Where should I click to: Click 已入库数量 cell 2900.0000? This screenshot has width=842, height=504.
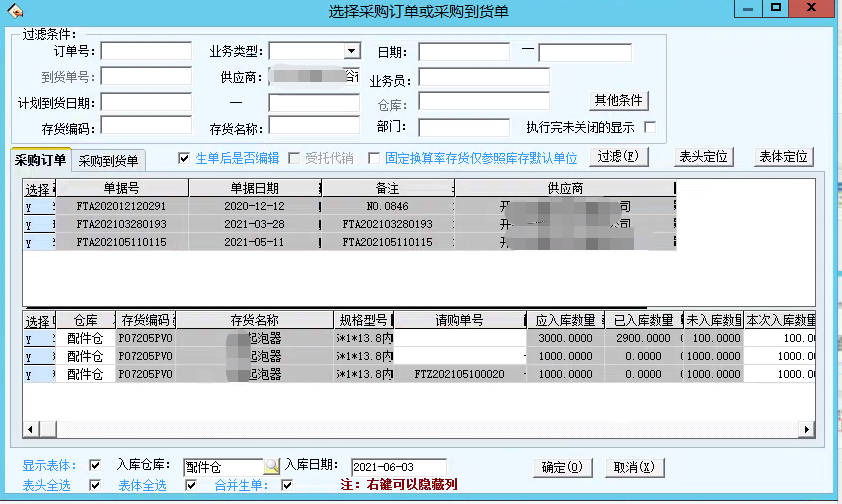(643, 338)
